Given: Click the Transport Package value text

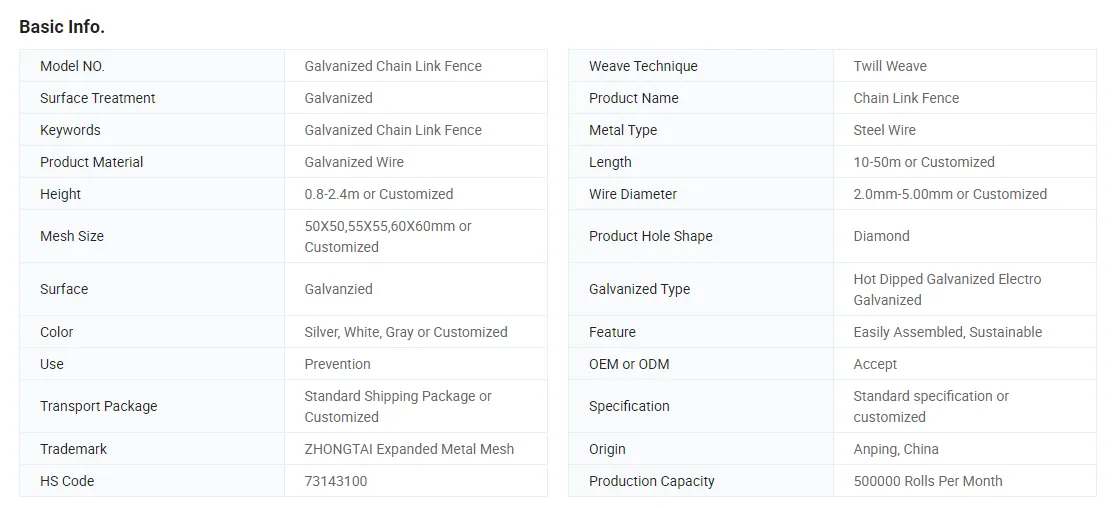Looking at the screenshot, I should (x=398, y=406).
